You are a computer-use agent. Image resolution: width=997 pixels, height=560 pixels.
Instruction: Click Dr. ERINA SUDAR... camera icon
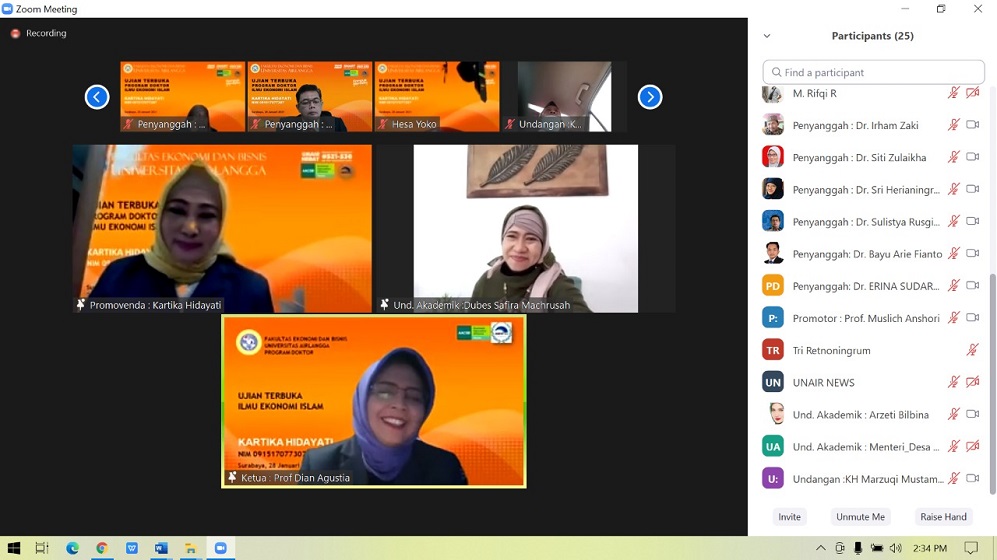pyautogui.click(x=972, y=285)
